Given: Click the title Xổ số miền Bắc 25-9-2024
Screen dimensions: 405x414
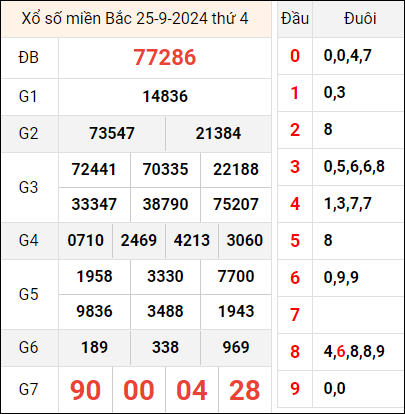Looking at the screenshot, I should point(115,18).
